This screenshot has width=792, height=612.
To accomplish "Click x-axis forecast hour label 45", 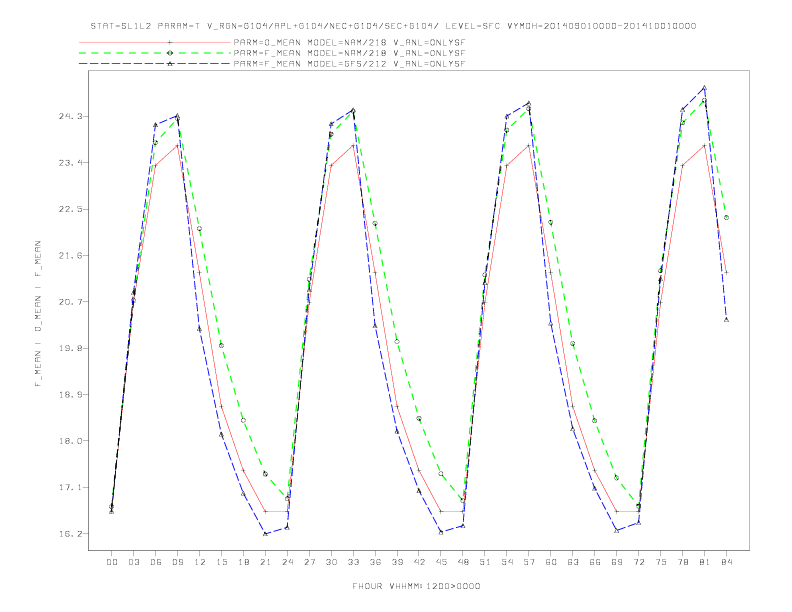I will [441, 562].
